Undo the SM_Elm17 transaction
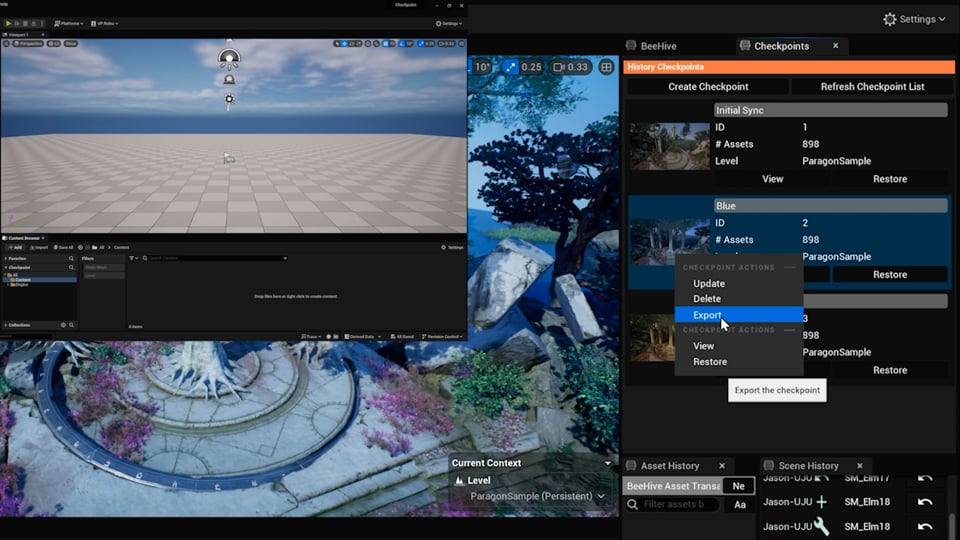This screenshot has height=540, width=960. pos(925,478)
